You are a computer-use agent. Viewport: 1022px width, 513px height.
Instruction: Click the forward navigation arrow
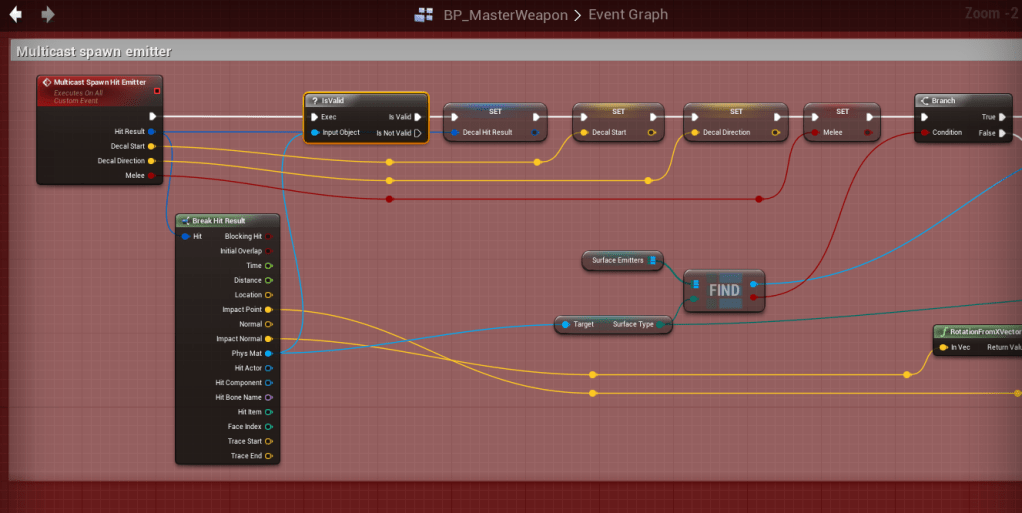pyautogui.click(x=48, y=15)
